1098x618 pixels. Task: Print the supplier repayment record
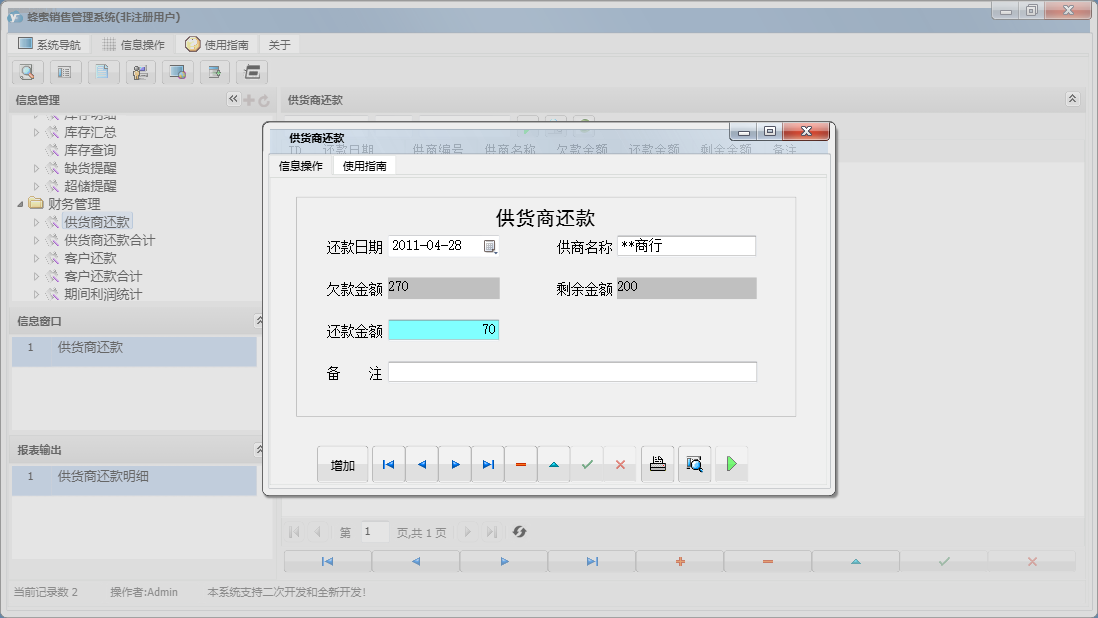point(657,463)
